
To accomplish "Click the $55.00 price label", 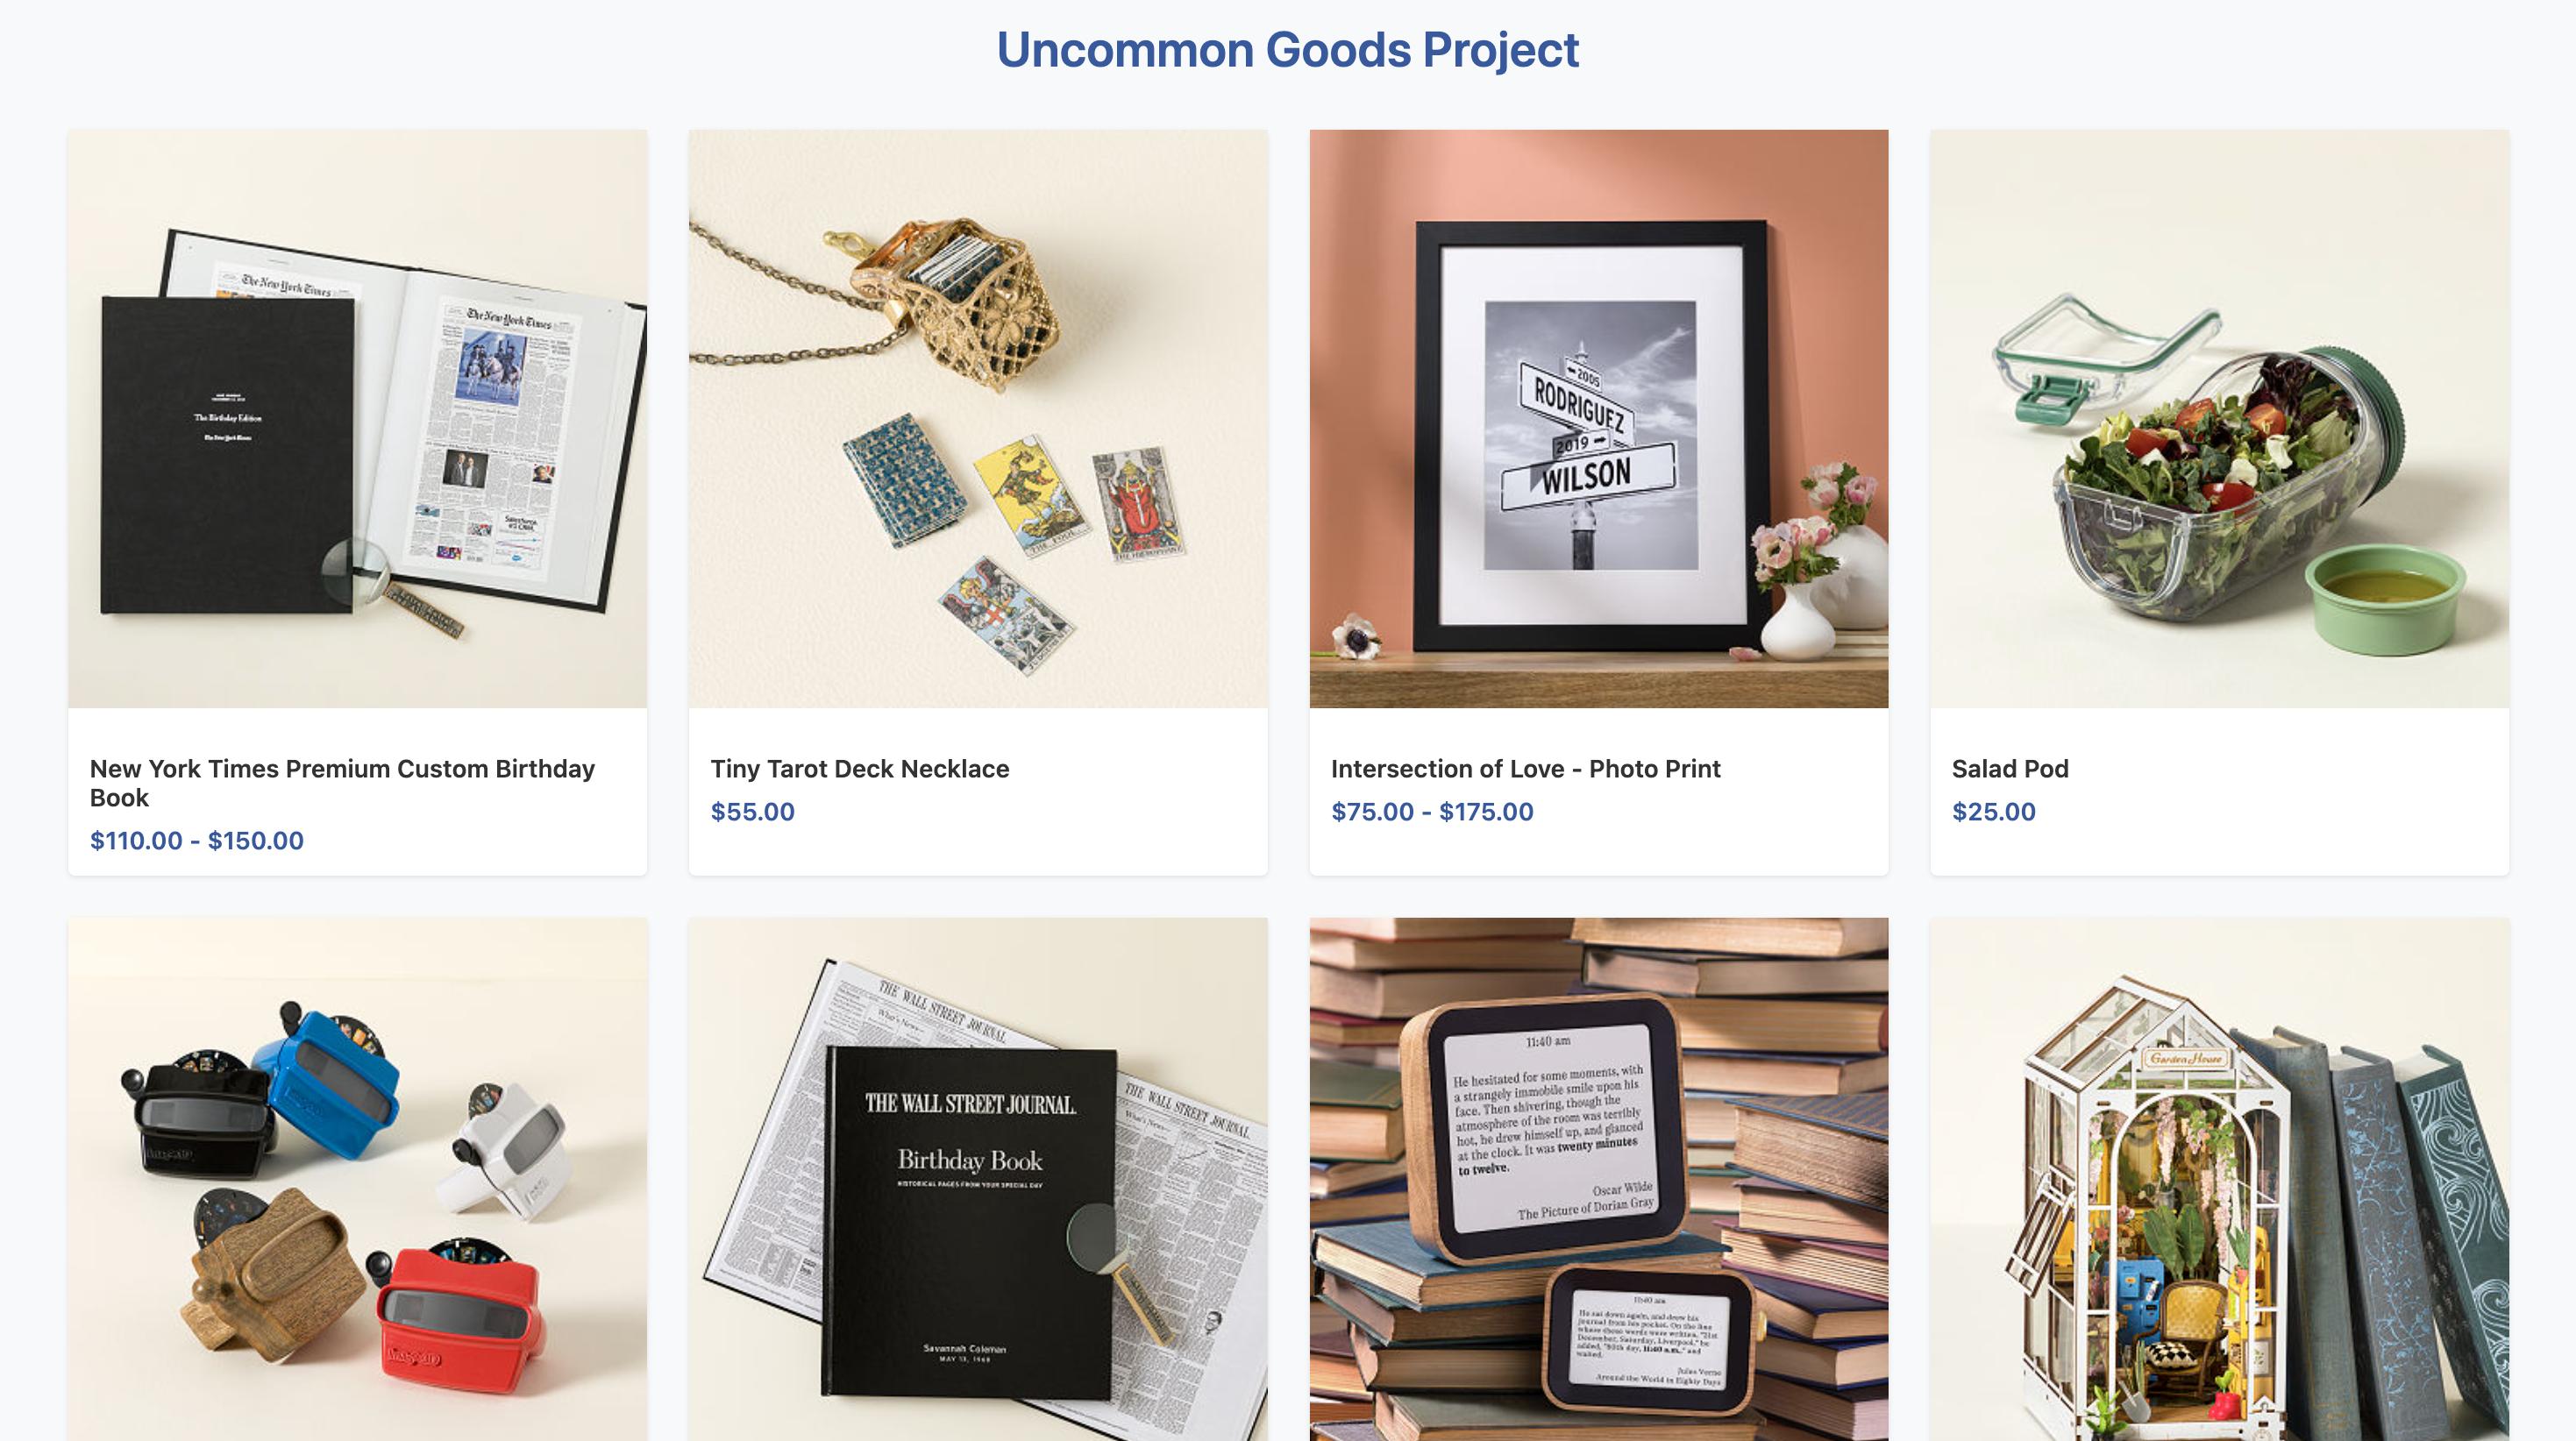I will tap(752, 812).
